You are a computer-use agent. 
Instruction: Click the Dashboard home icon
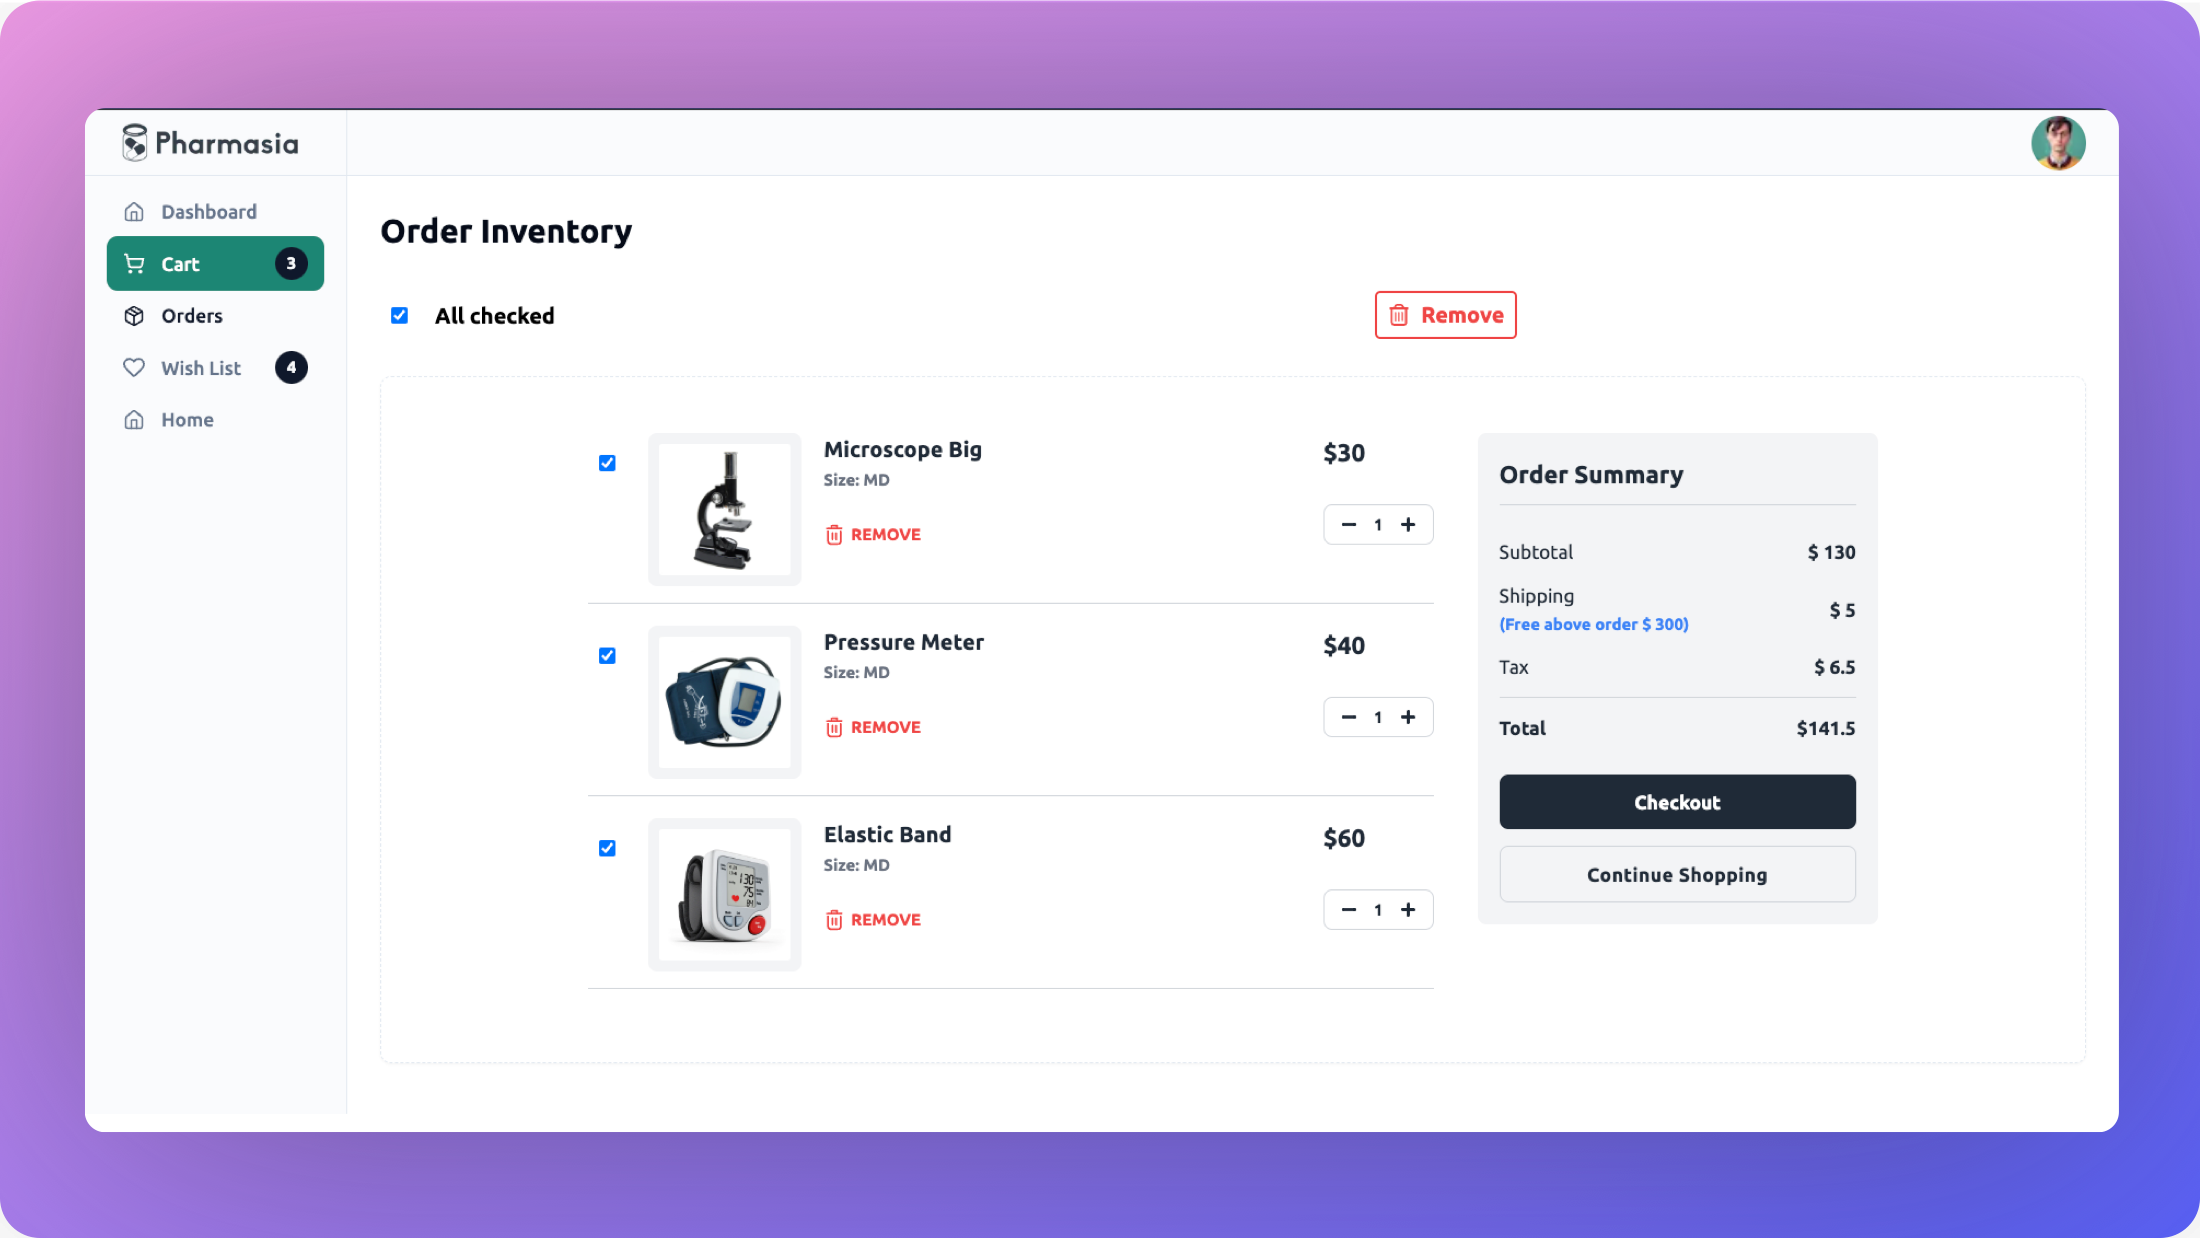tap(133, 212)
